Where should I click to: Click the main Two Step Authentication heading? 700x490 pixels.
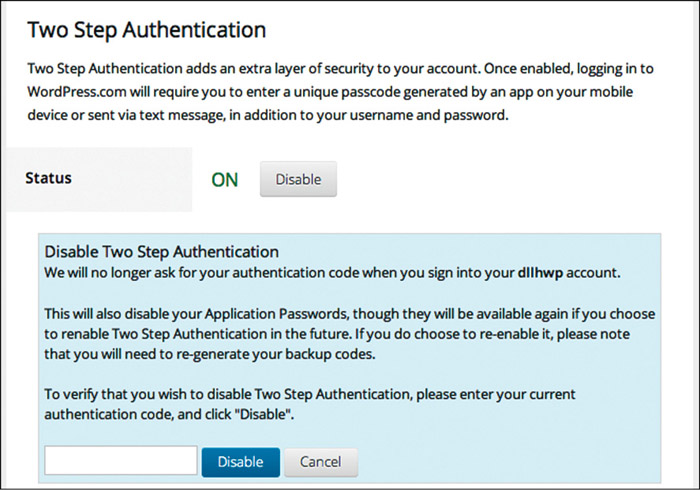pos(147,30)
